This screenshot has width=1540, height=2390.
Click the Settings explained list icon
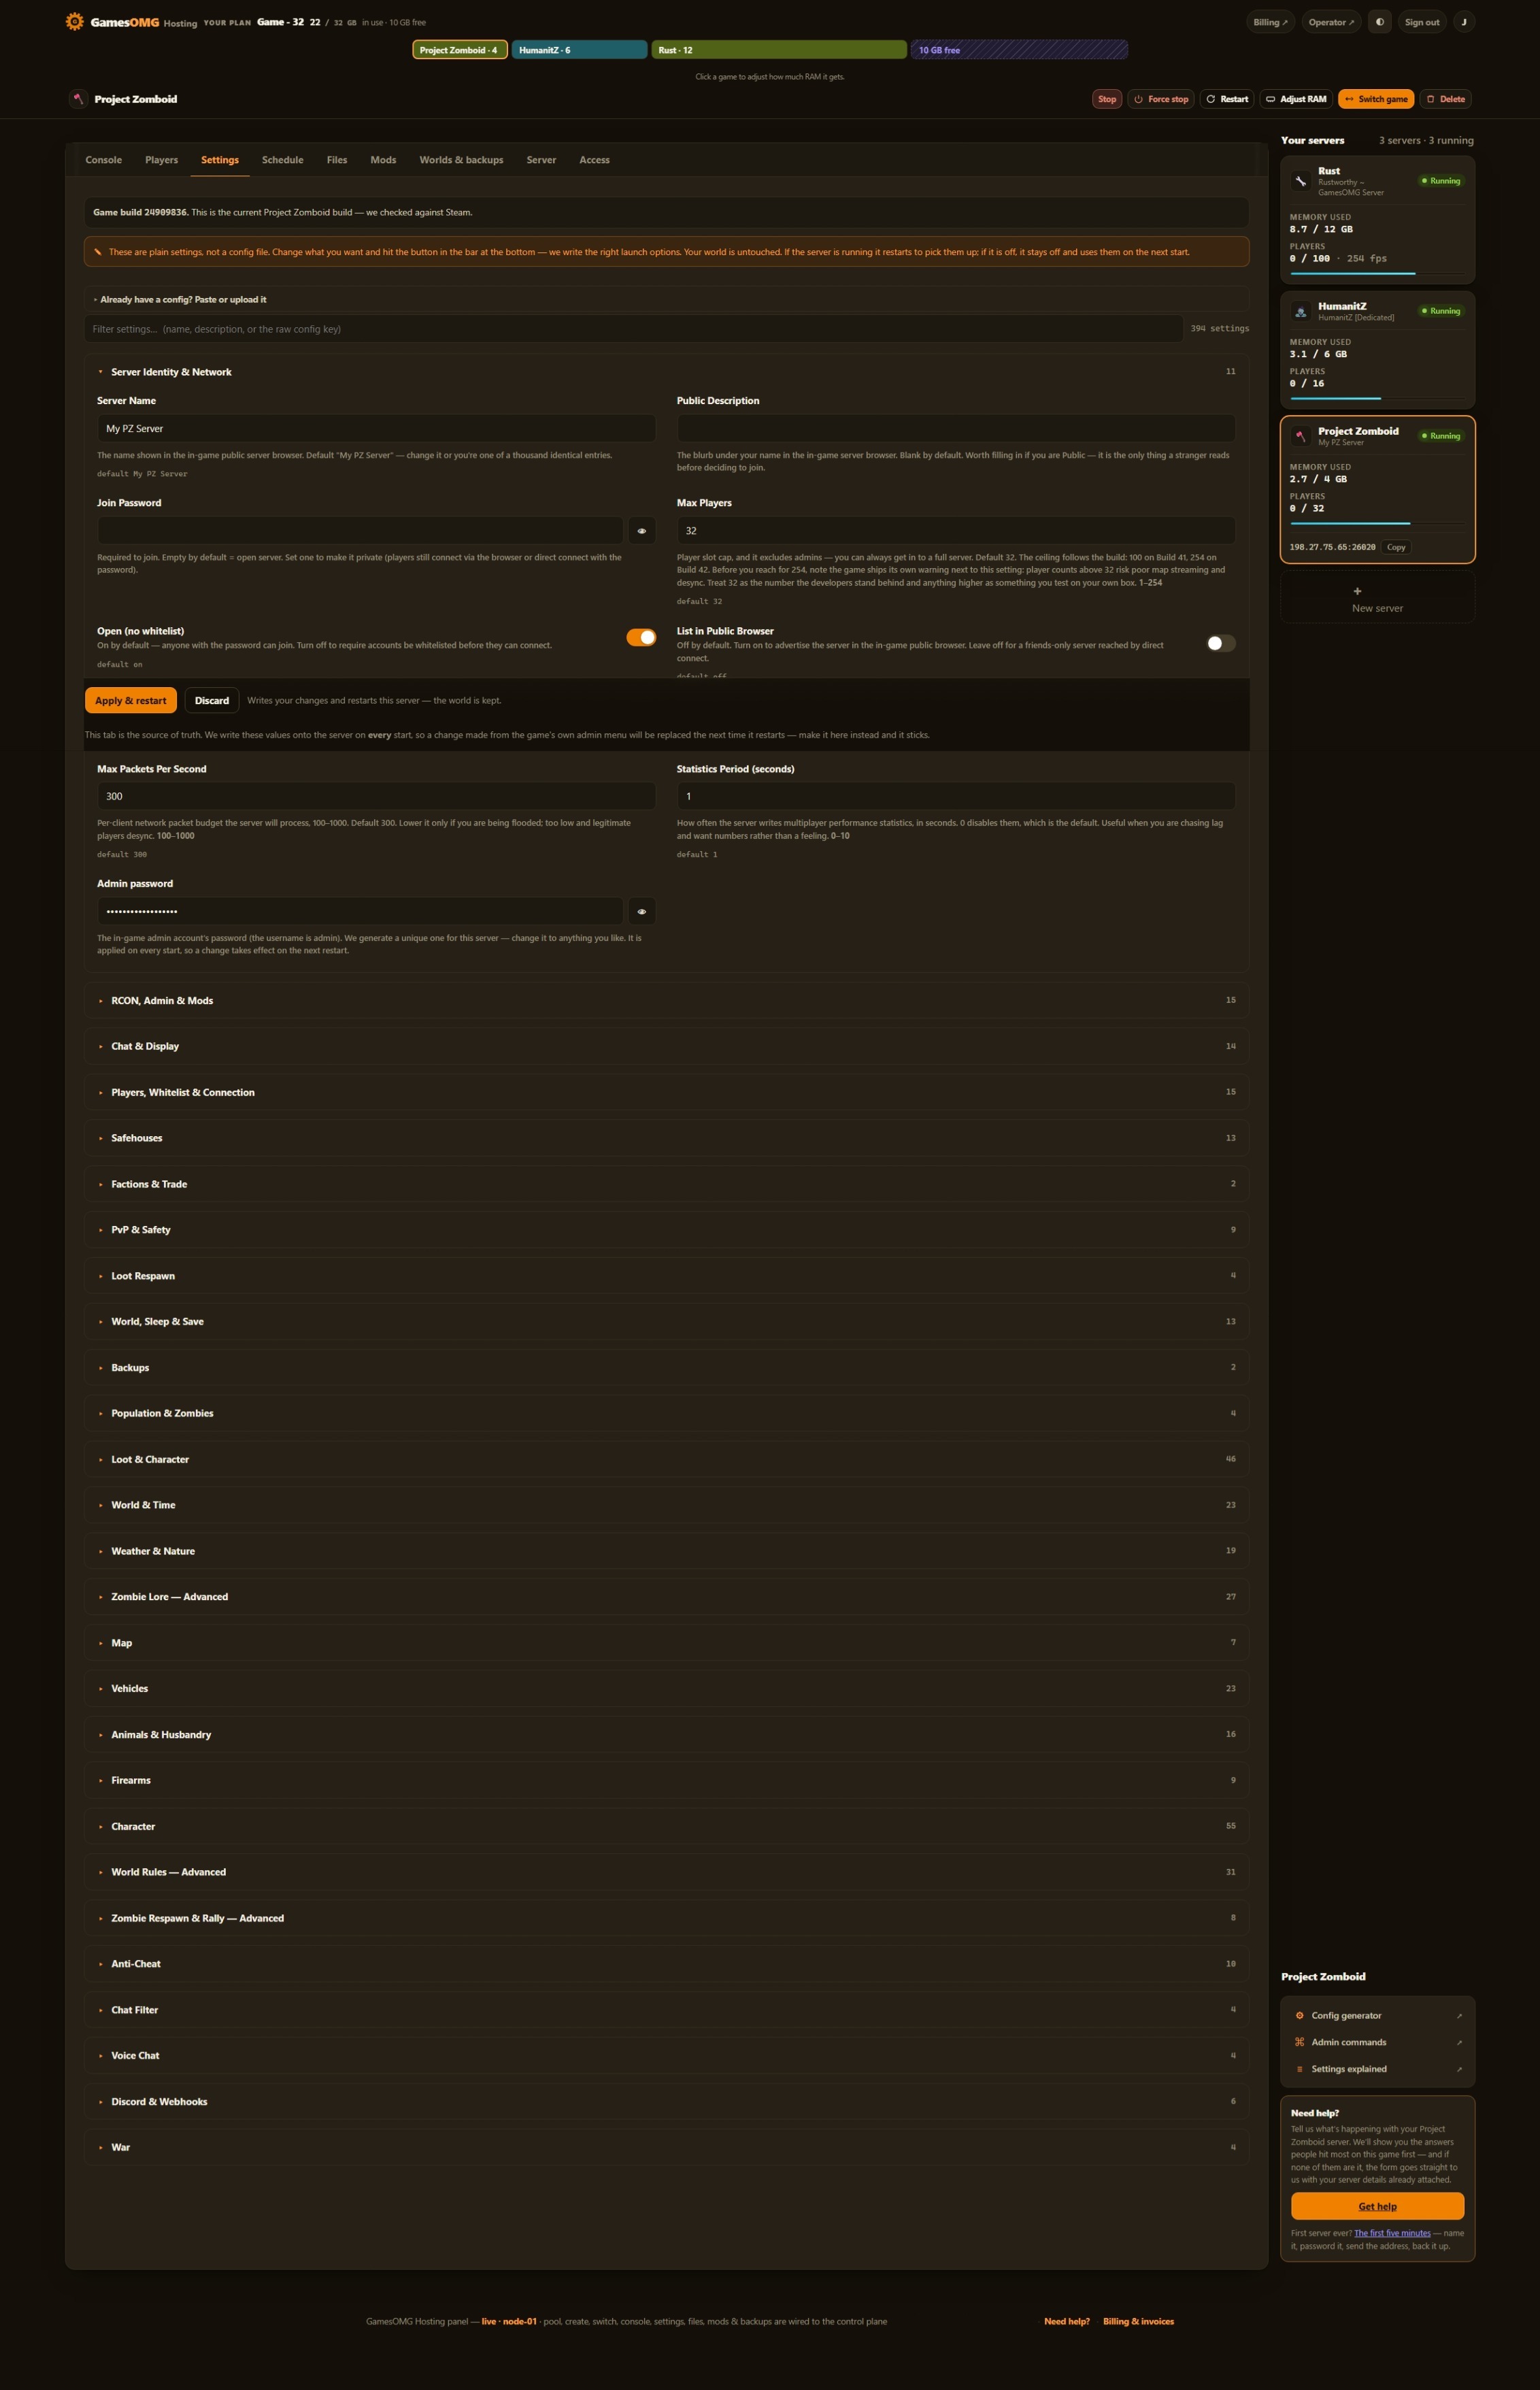(x=1299, y=2069)
